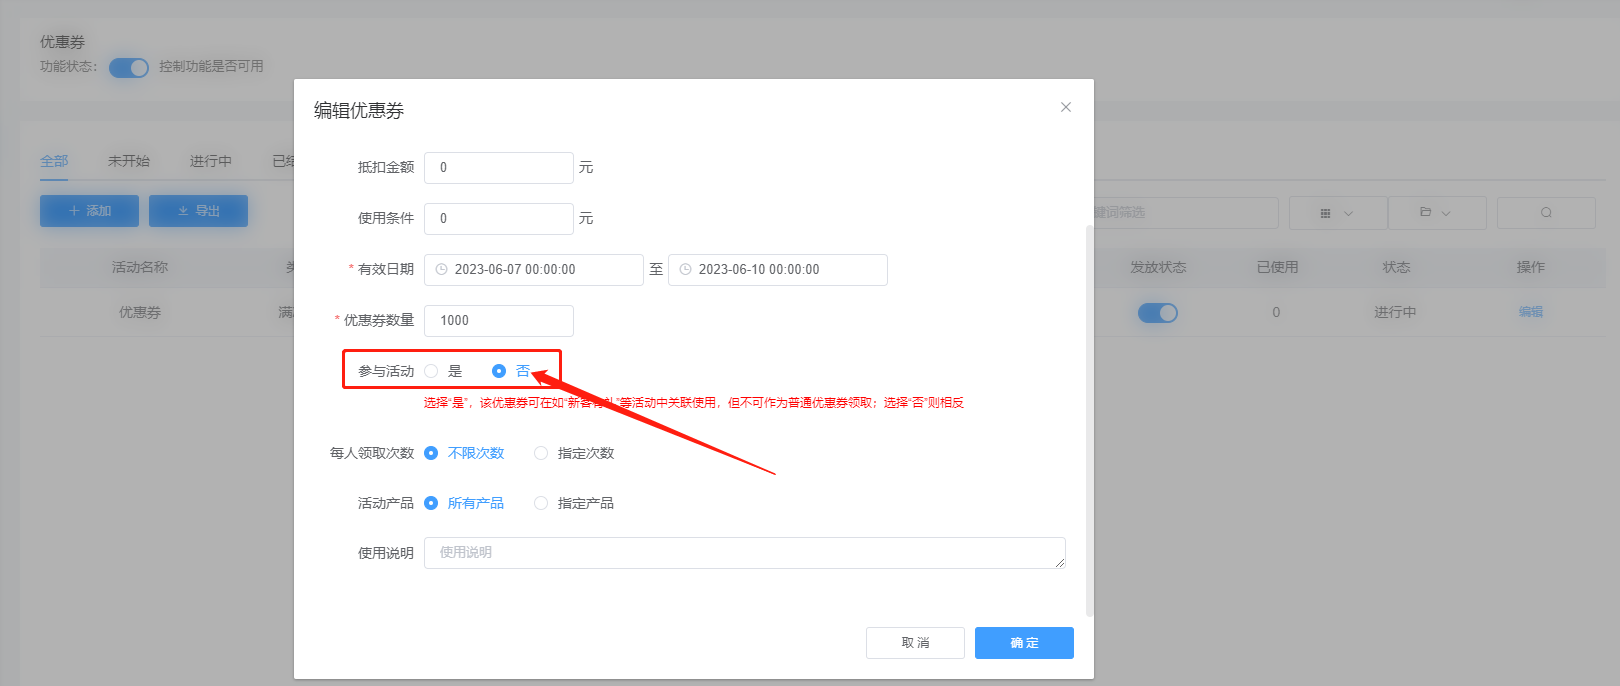Click the 取消 button
This screenshot has width=1620, height=686.
(915, 643)
